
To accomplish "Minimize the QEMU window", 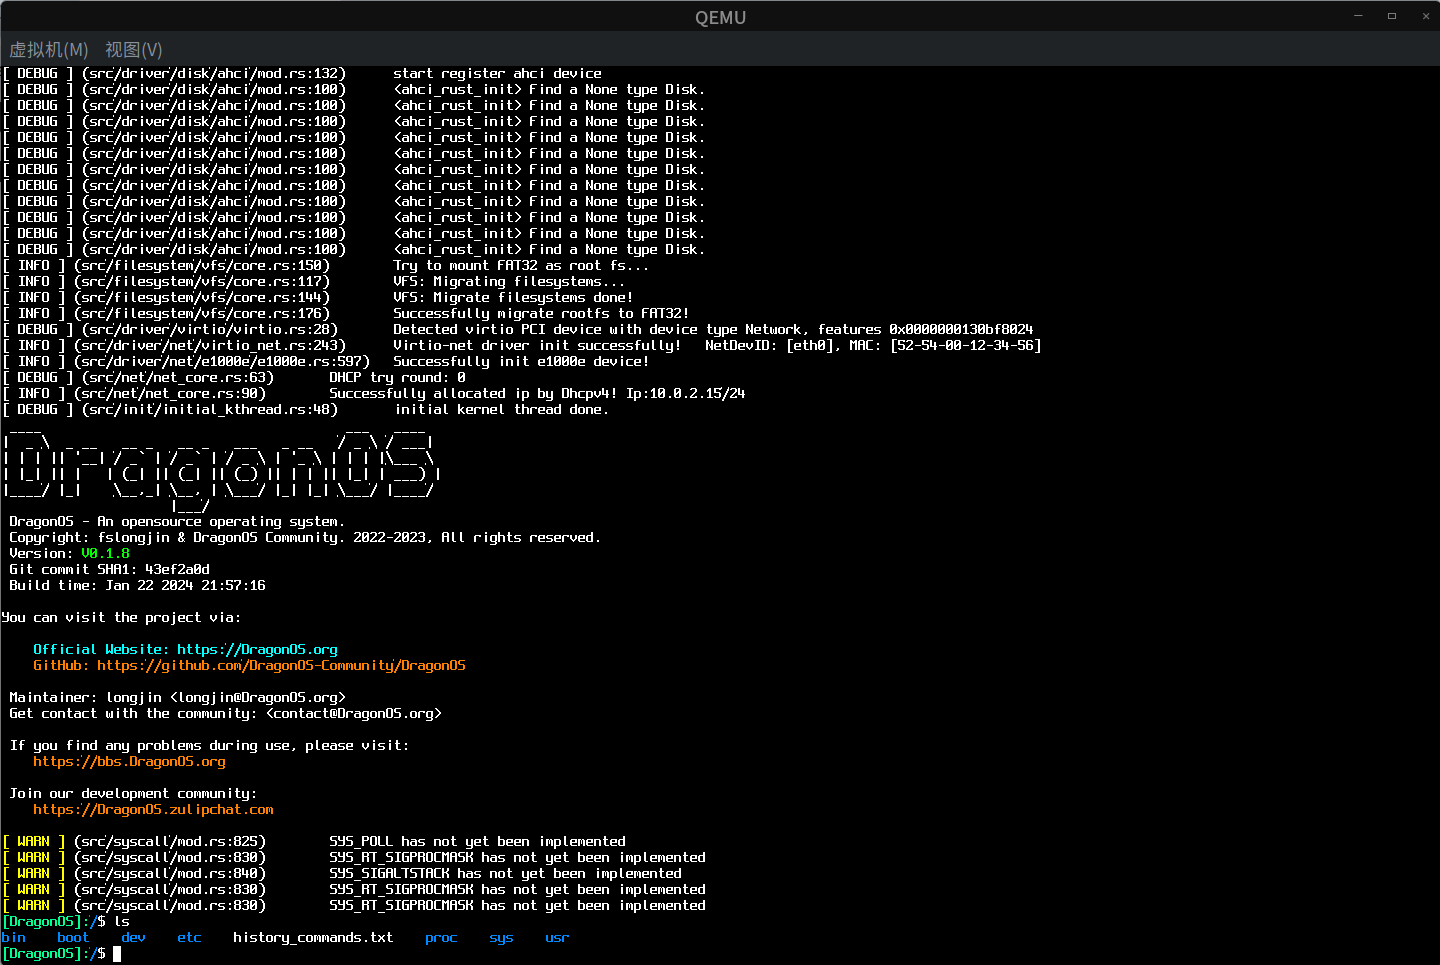I will click(1358, 16).
